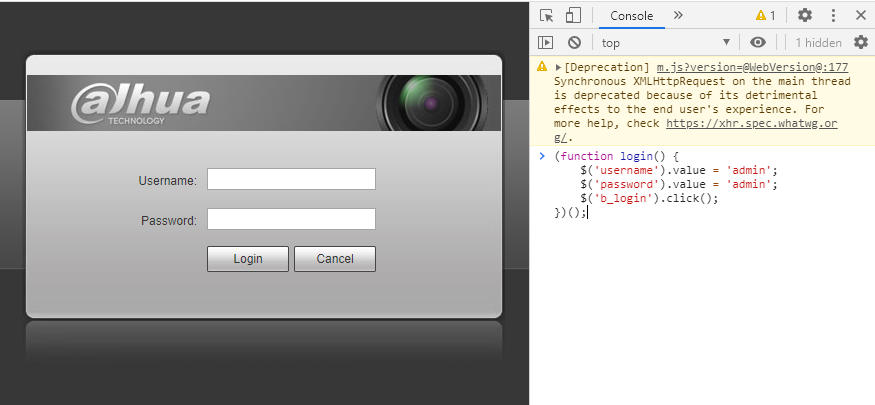Switch to the Console tab
The image size is (875, 405).
(x=631, y=16)
